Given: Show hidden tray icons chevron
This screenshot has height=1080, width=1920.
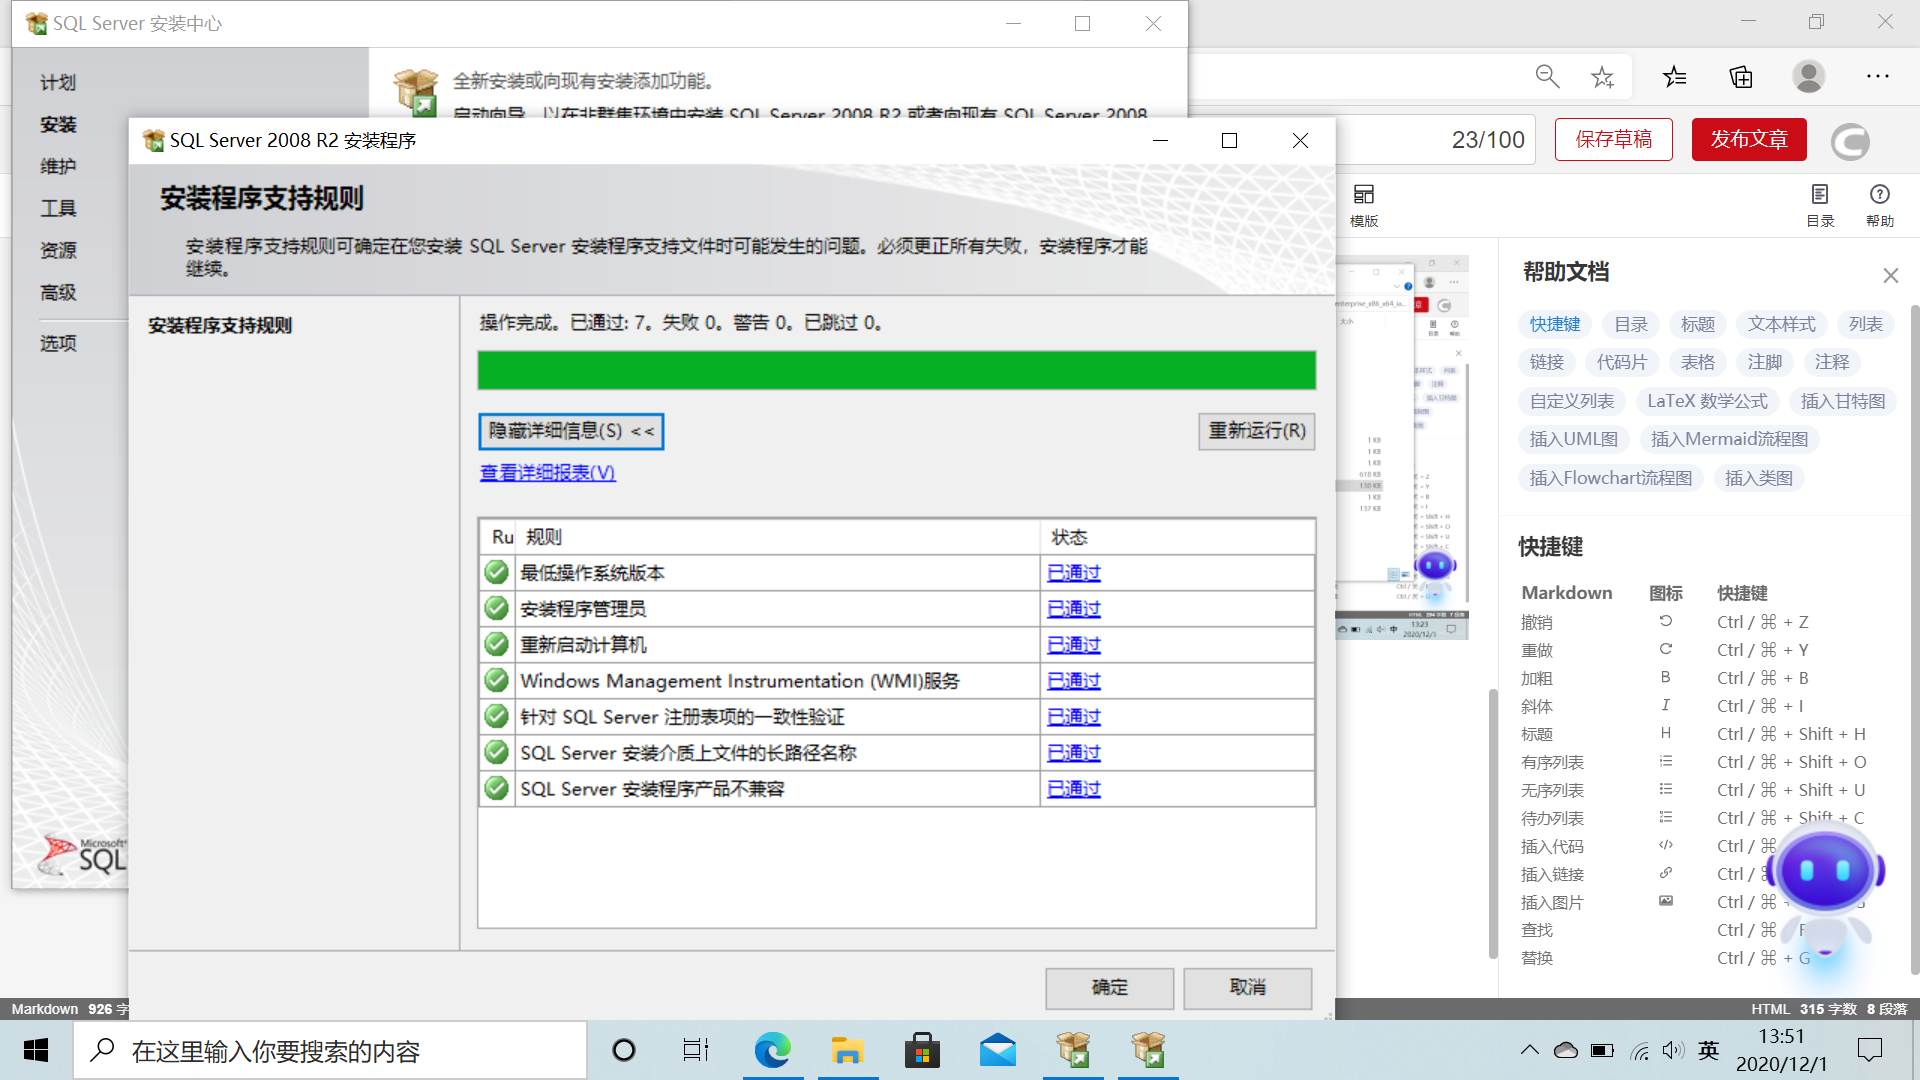Looking at the screenshot, I should pyautogui.click(x=1530, y=1050).
